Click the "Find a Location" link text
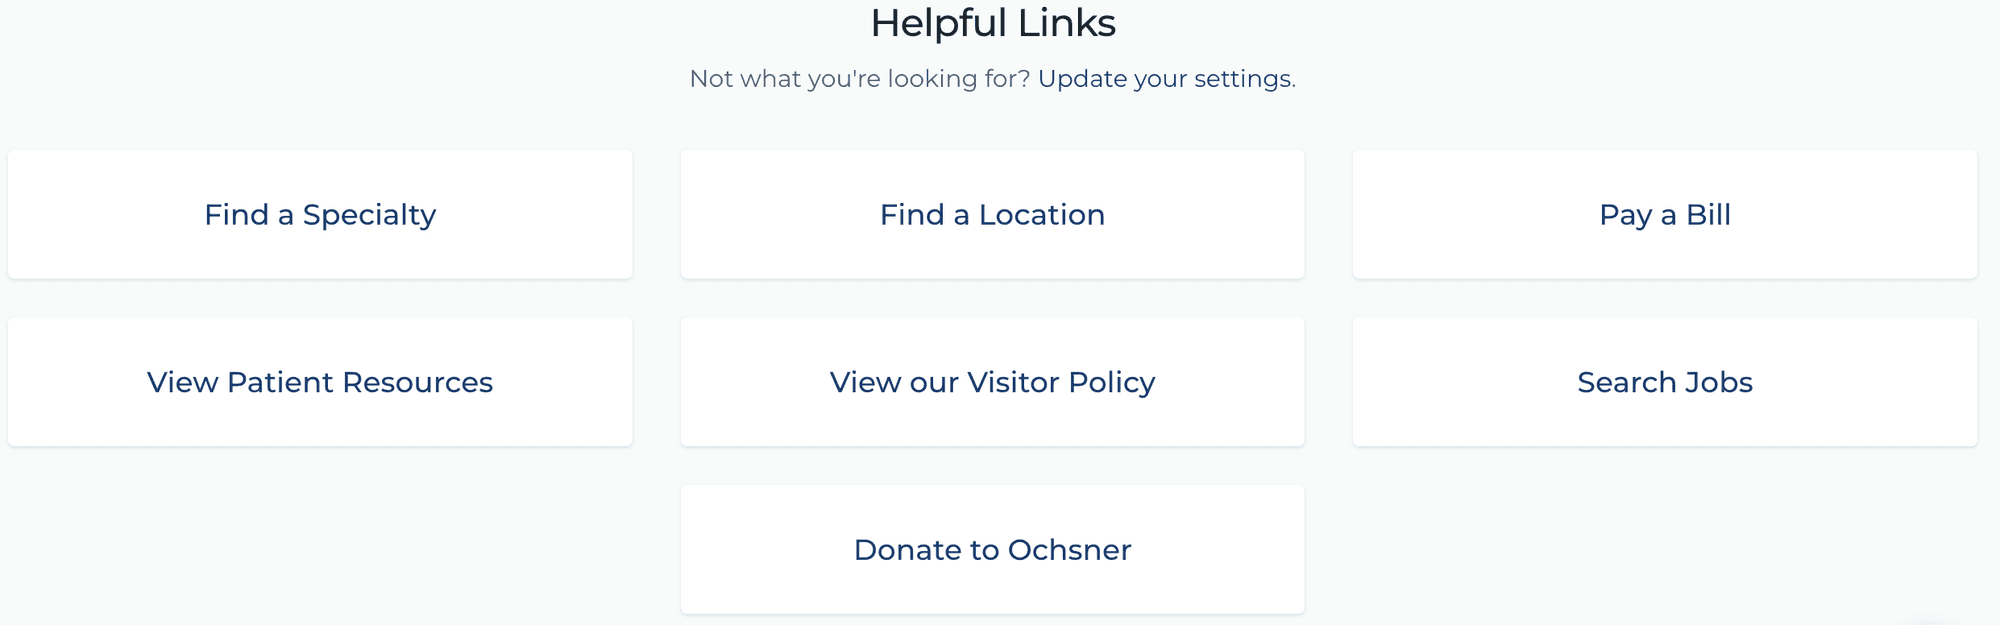Image resolution: width=2000 pixels, height=625 pixels. (992, 215)
